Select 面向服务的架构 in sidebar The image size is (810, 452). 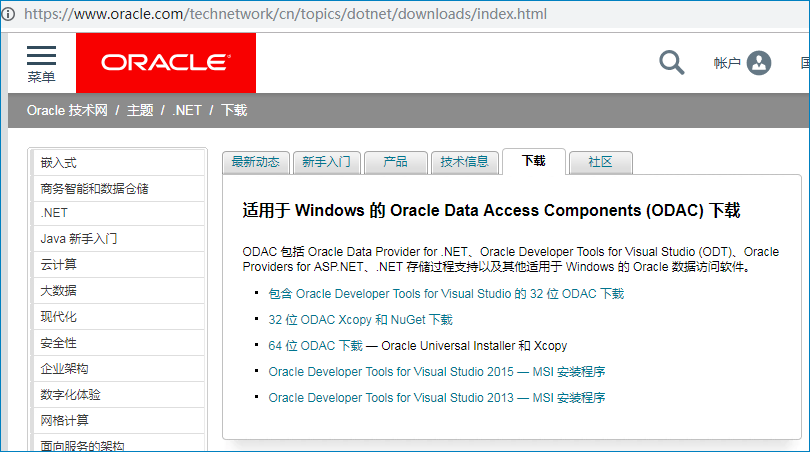tap(118, 444)
